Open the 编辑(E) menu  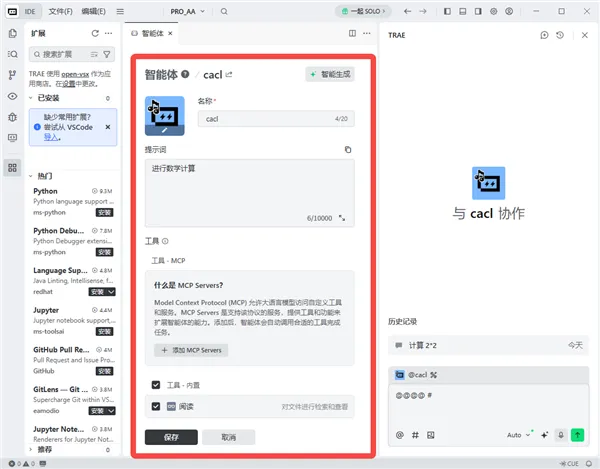93,11
